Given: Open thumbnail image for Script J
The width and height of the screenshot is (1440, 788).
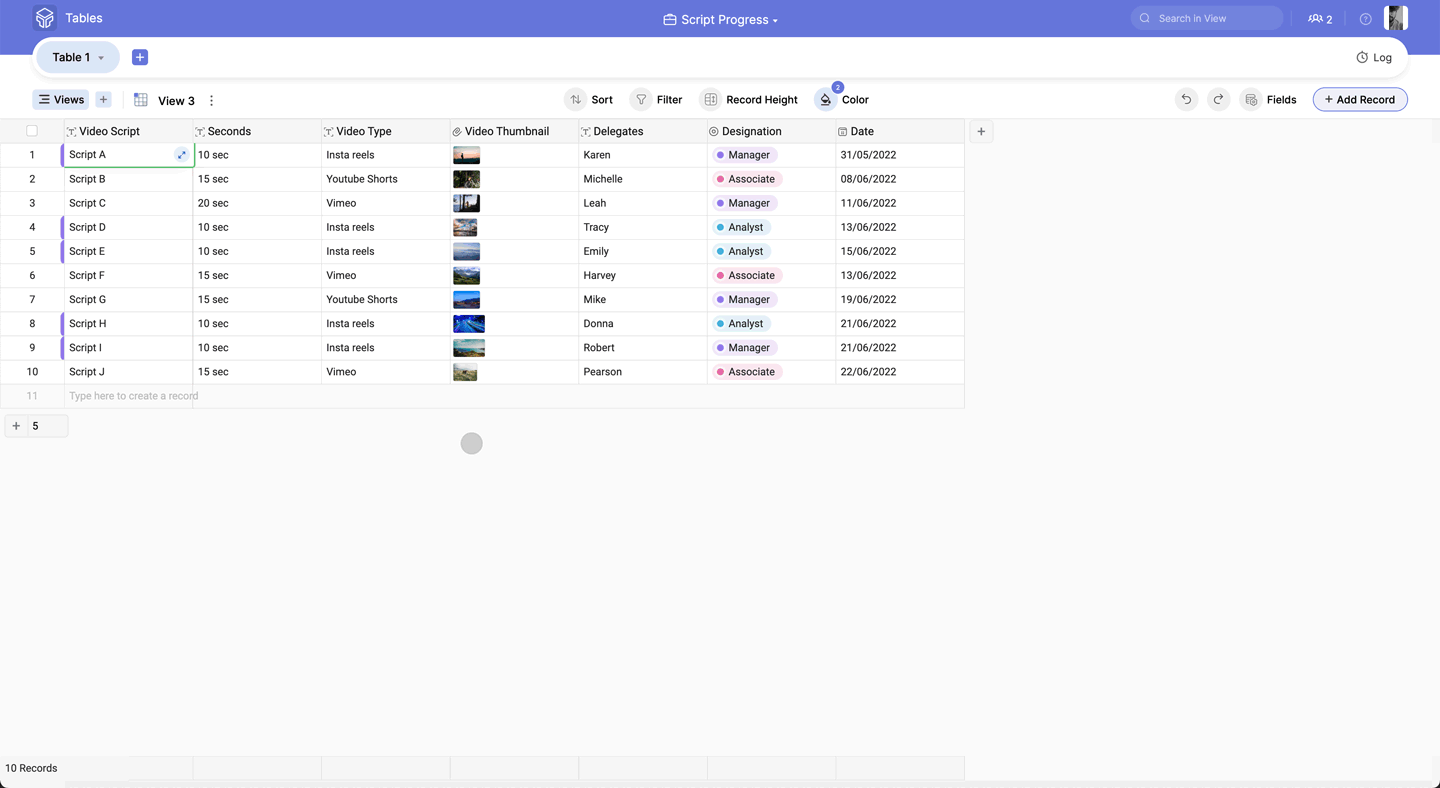Looking at the screenshot, I should [x=465, y=371].
